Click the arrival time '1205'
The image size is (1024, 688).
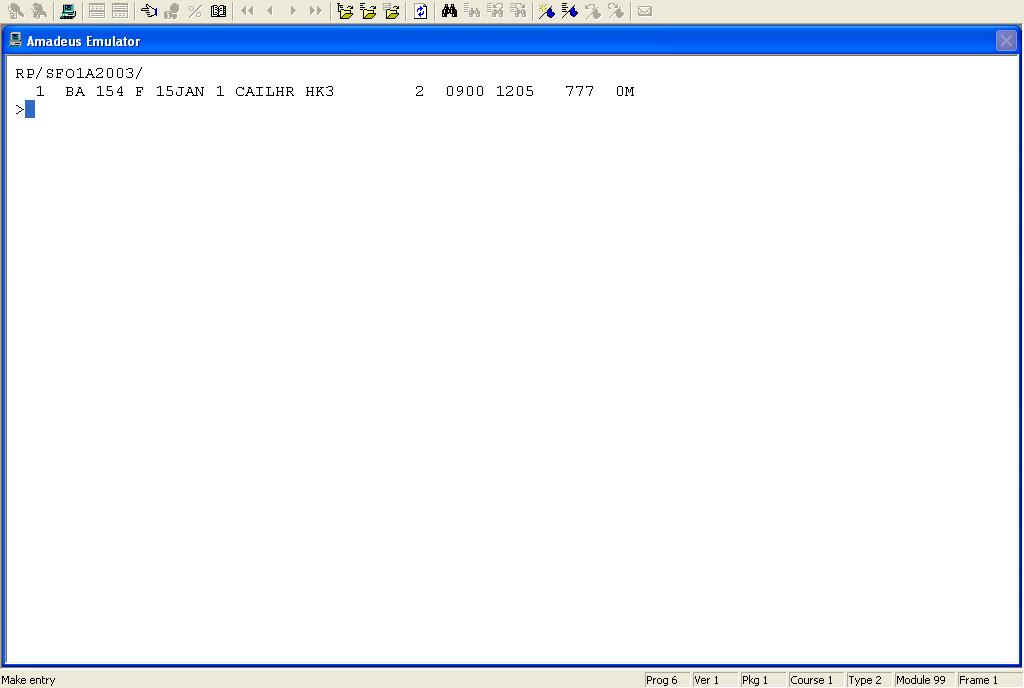click(515, 91)
